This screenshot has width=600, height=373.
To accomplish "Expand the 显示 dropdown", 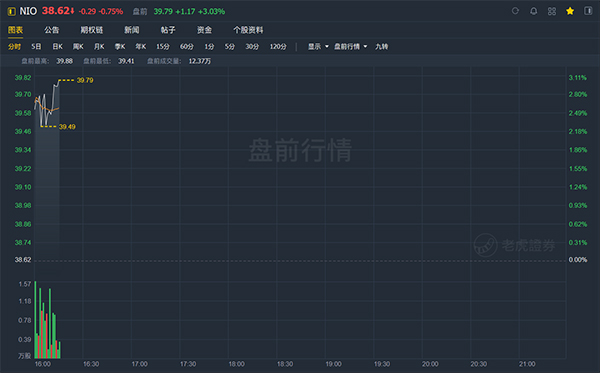I will tap(318, 46).
